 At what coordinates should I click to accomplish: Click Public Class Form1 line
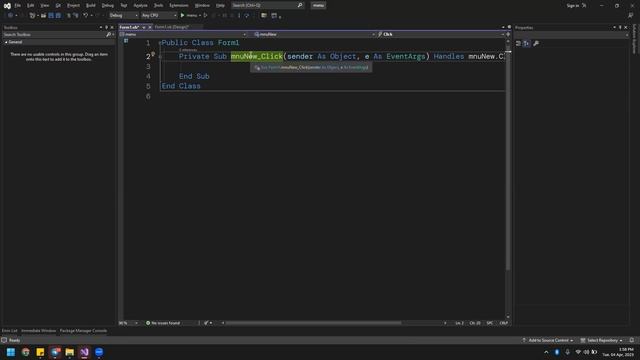[200, 43]
